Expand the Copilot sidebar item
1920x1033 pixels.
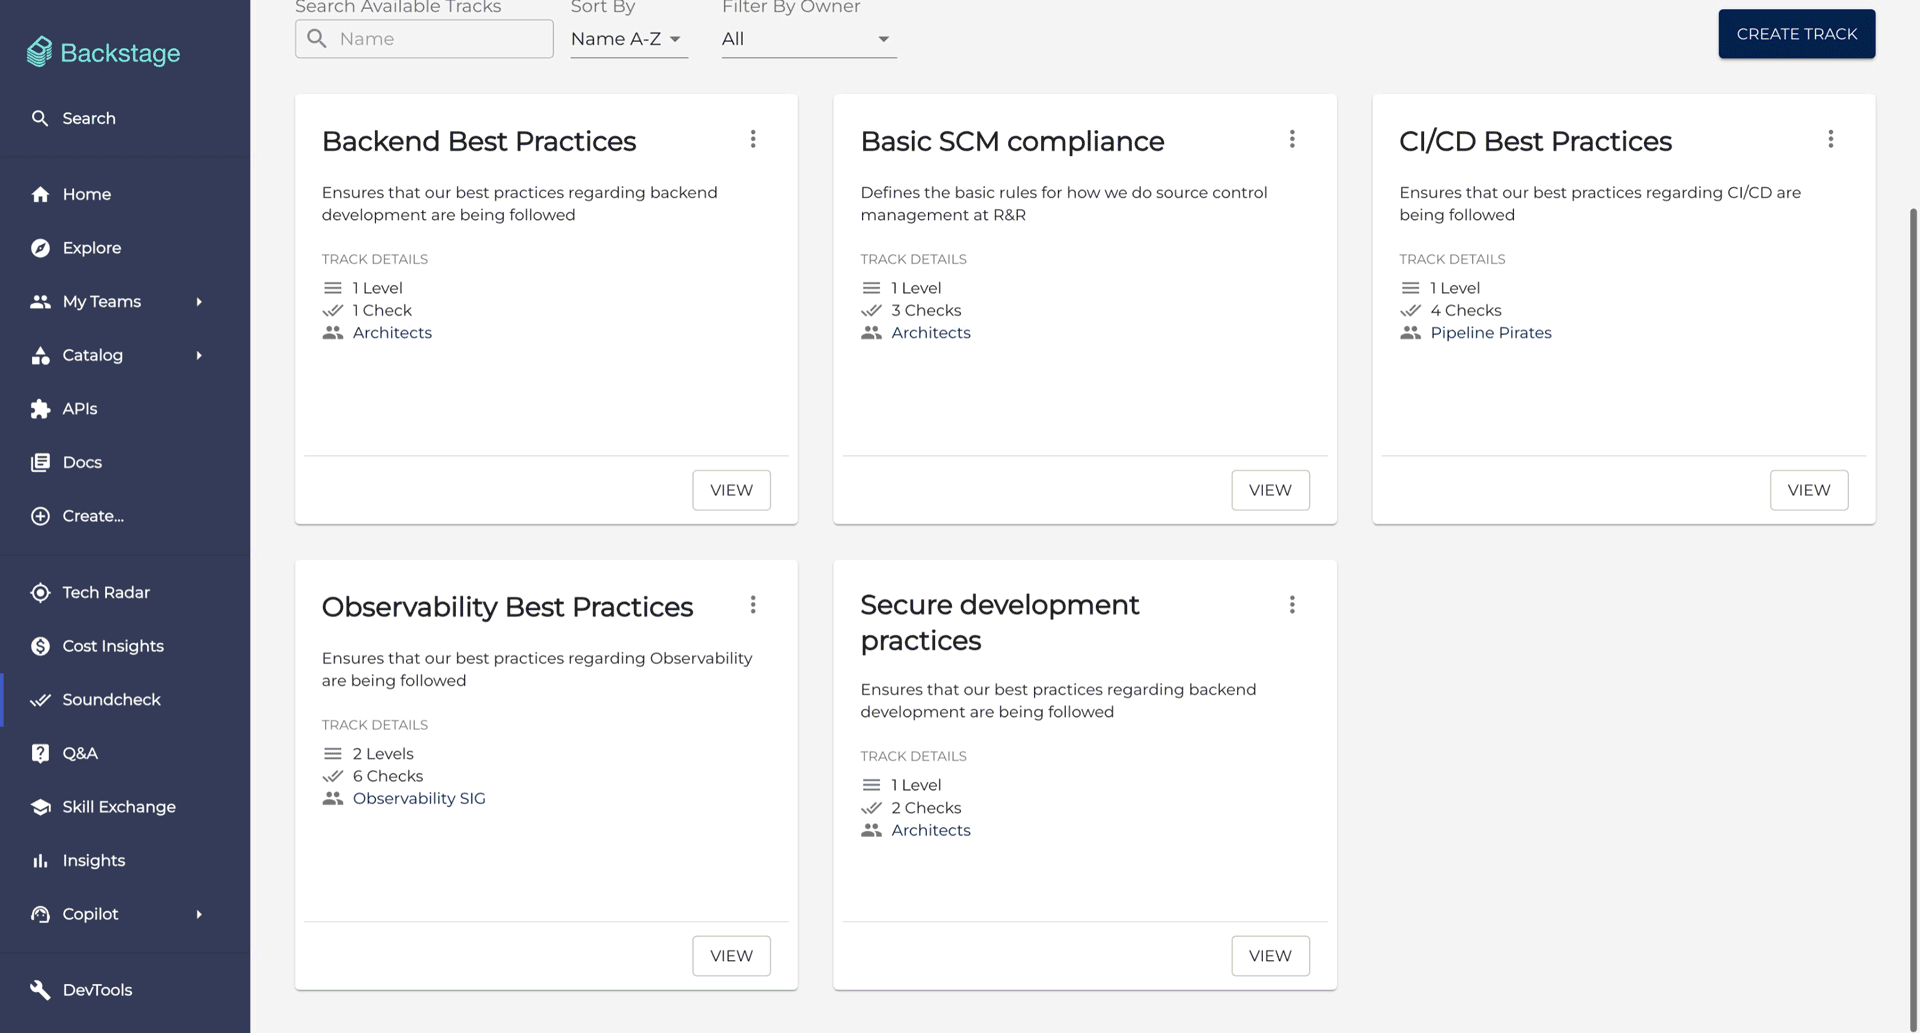(199, 913)
